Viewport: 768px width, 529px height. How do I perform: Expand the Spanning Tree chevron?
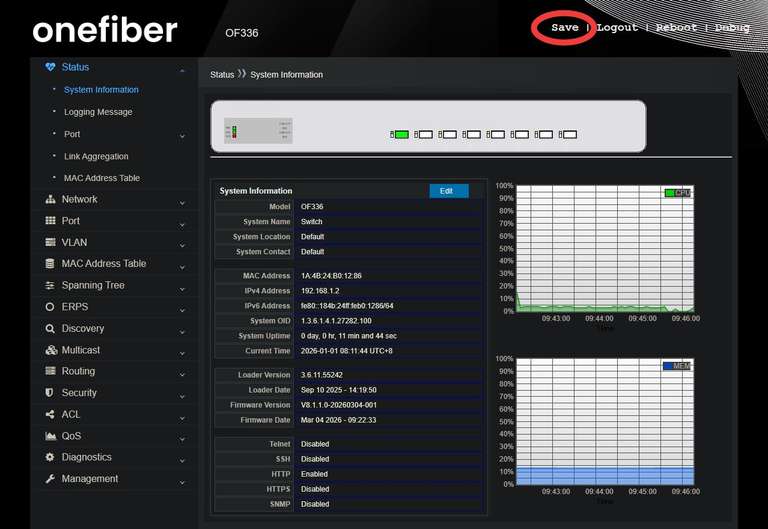[x=182, y=289]
